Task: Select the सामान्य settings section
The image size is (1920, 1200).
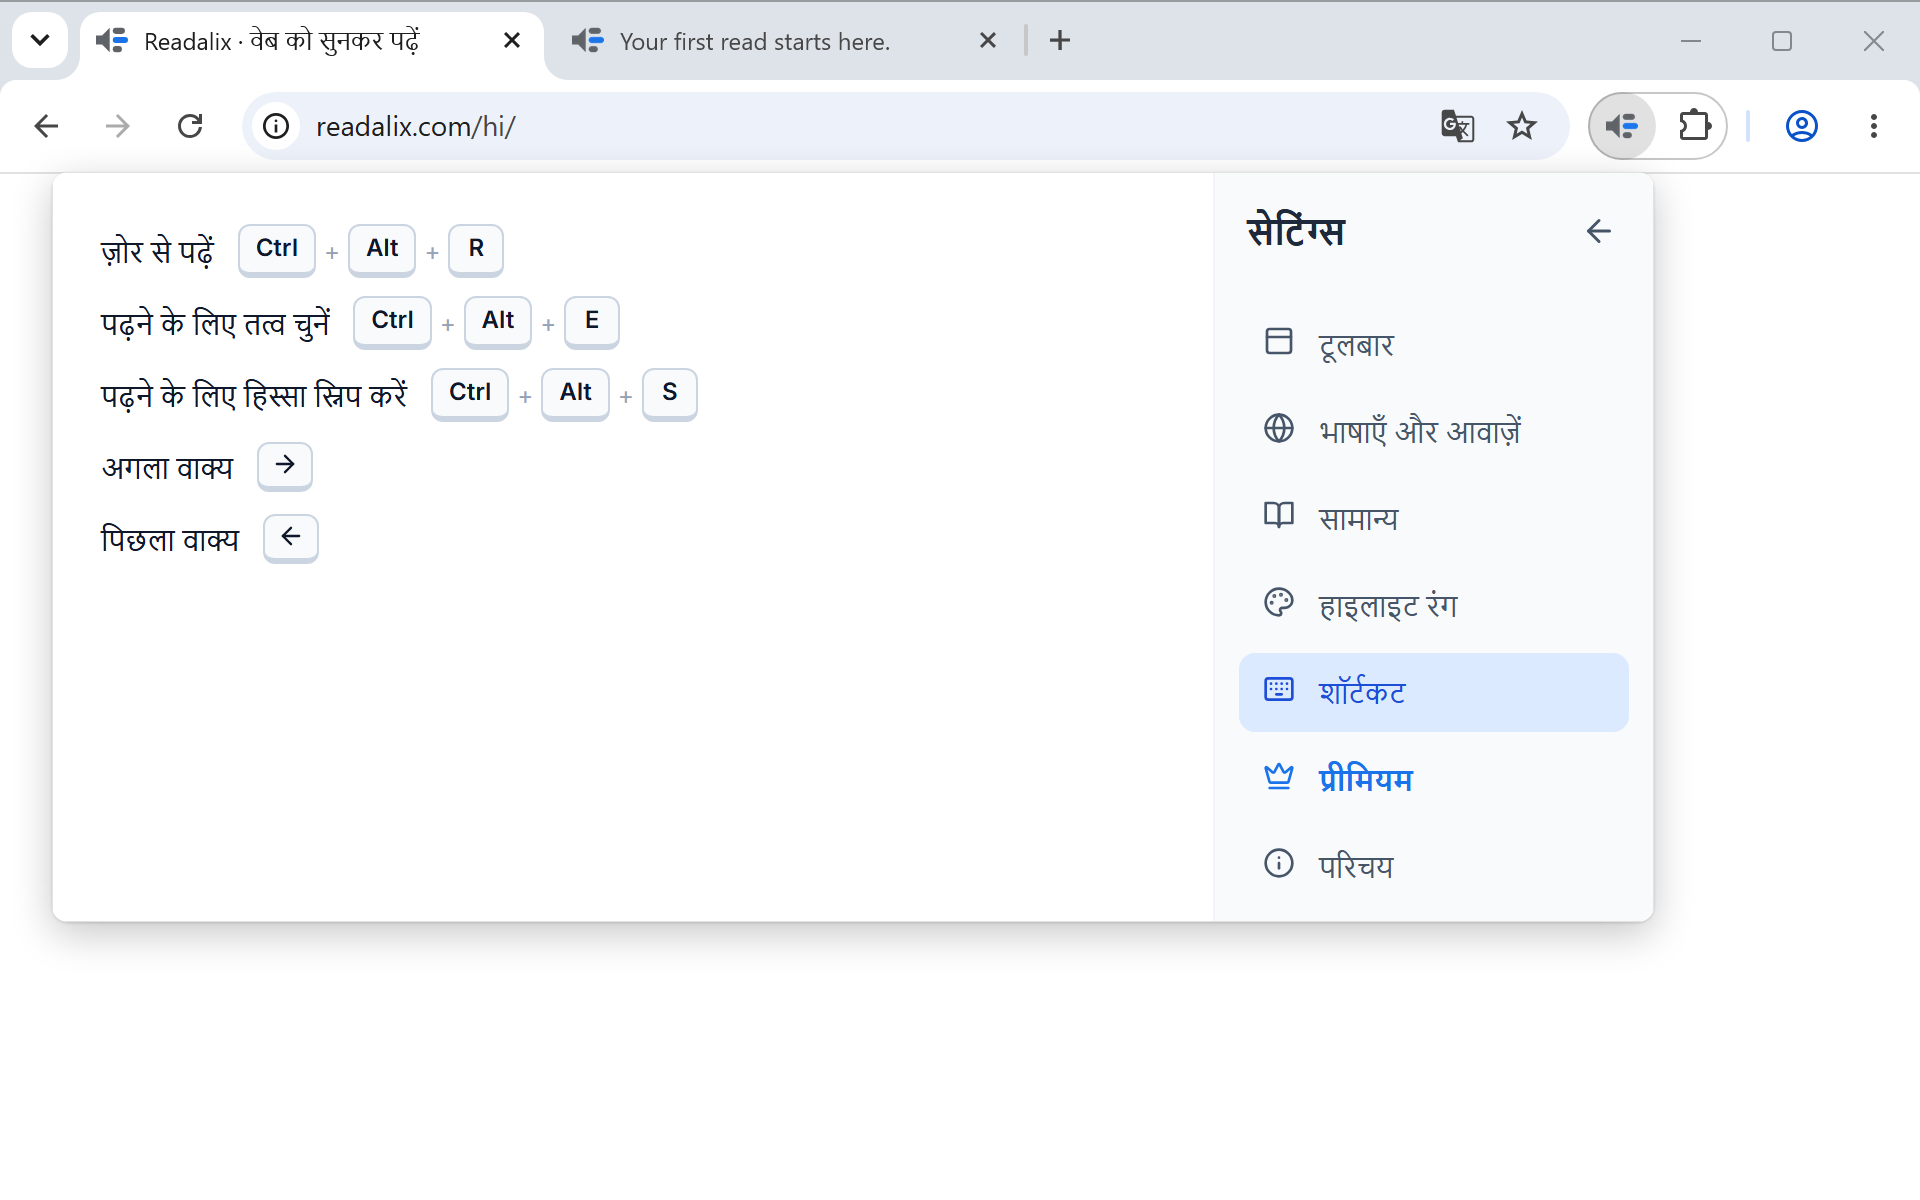Action: pos(1433,518)
